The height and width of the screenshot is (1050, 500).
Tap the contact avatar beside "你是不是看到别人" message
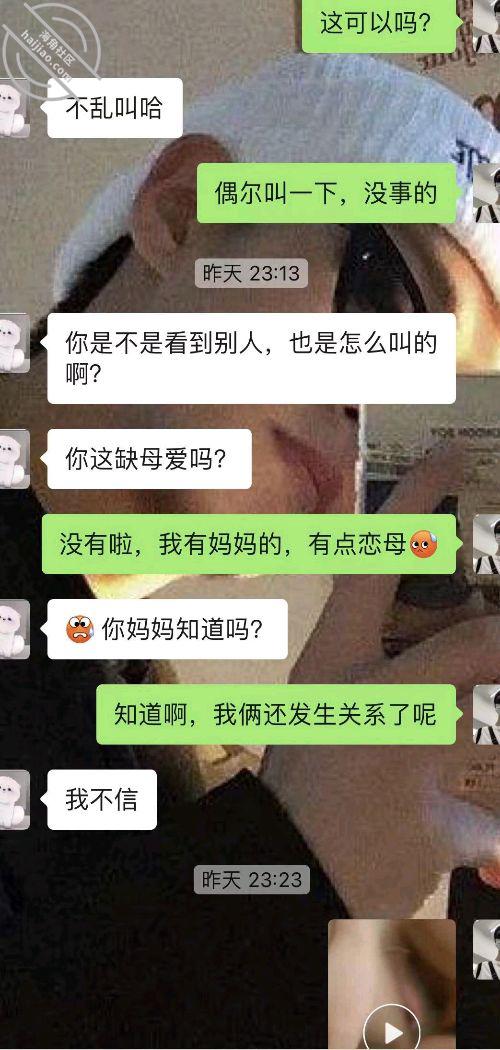pyautogui.click(x=14, y=343)
